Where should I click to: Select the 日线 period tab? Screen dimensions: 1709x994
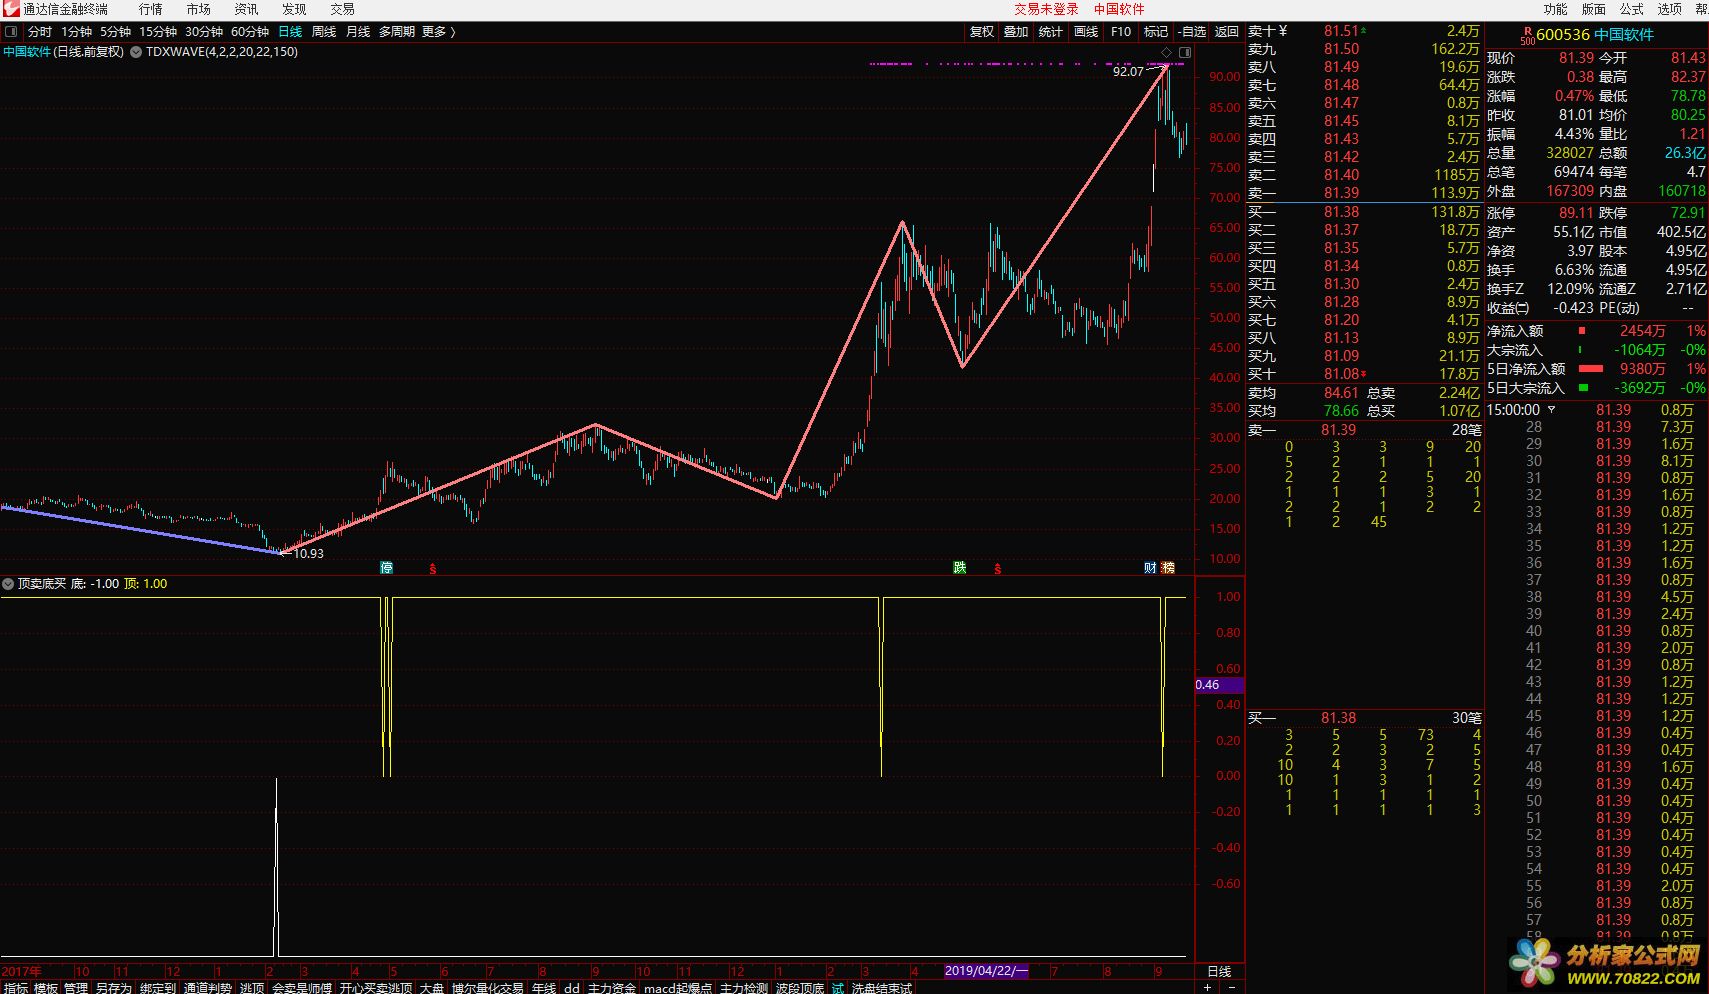click(x=290, y=32)
